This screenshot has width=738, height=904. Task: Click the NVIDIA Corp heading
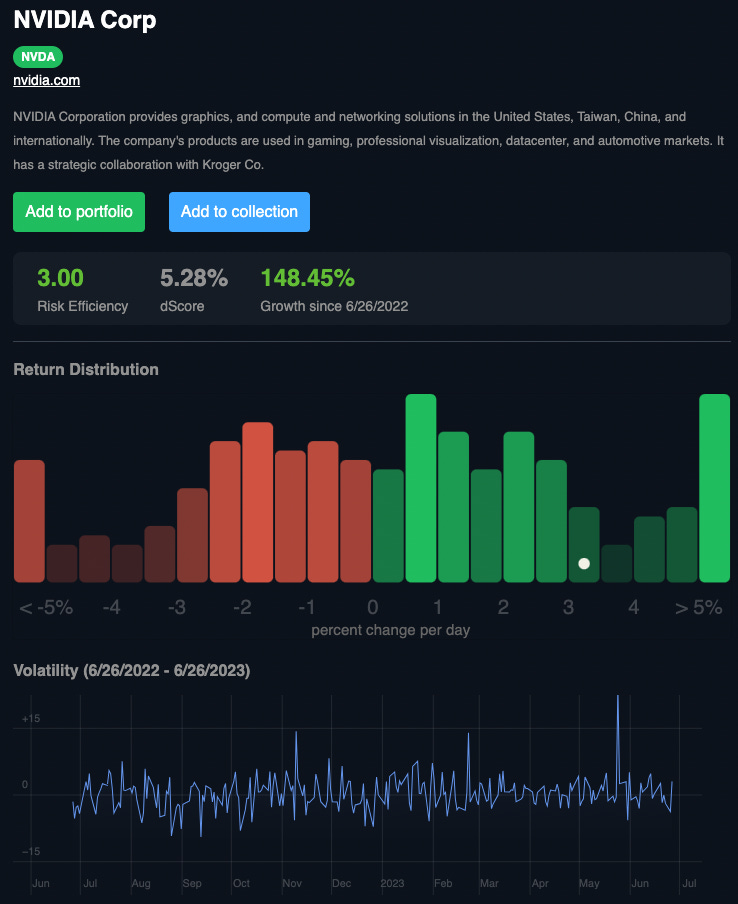coord(85,20)
